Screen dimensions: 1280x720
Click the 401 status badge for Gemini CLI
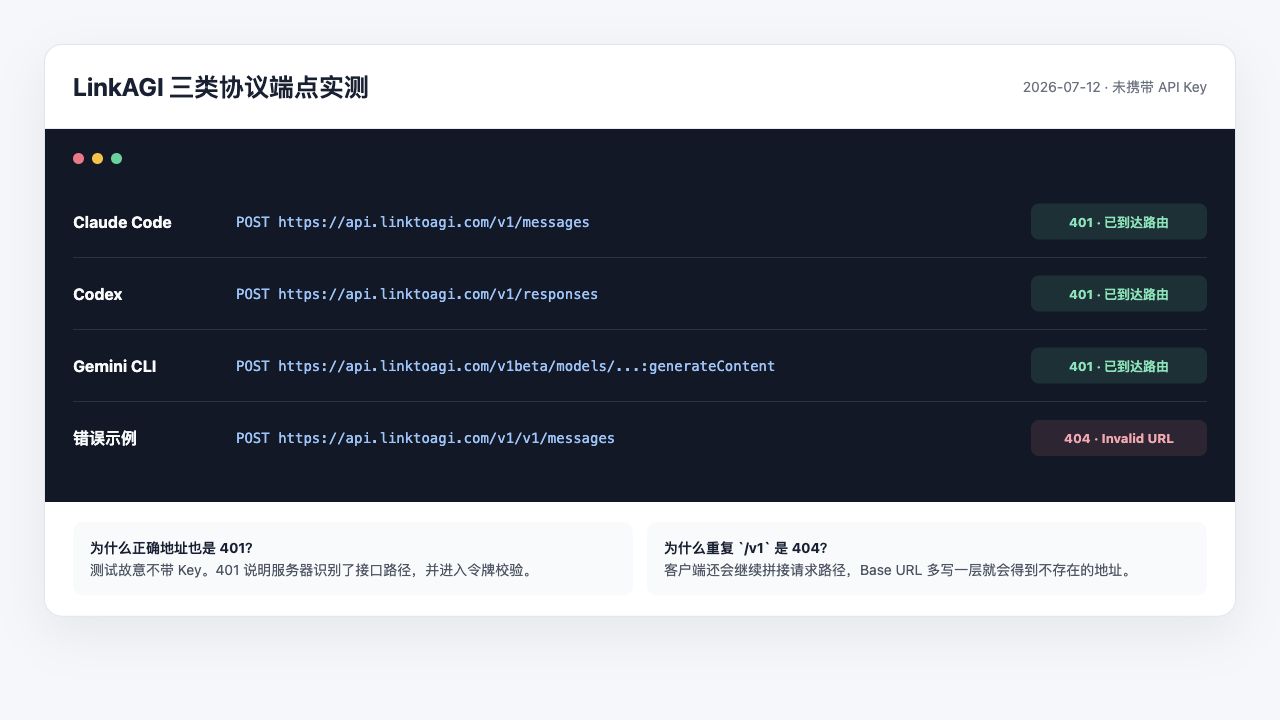point(1119,366)
